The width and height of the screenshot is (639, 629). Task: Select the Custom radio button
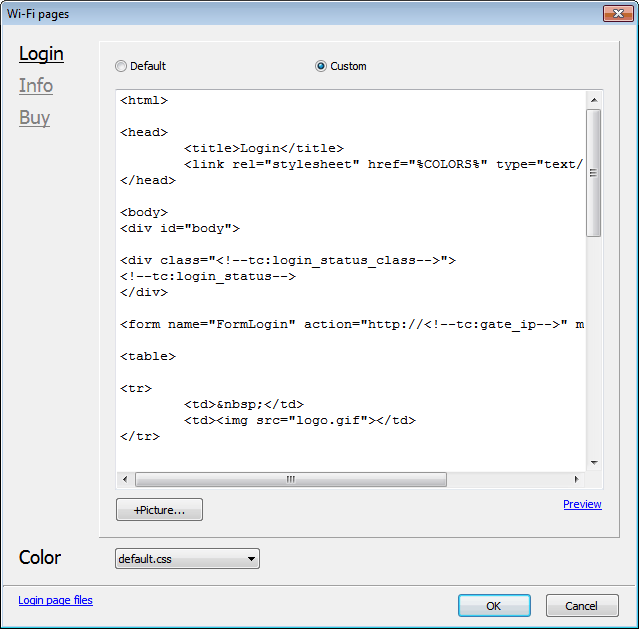(x=321, y=67)
